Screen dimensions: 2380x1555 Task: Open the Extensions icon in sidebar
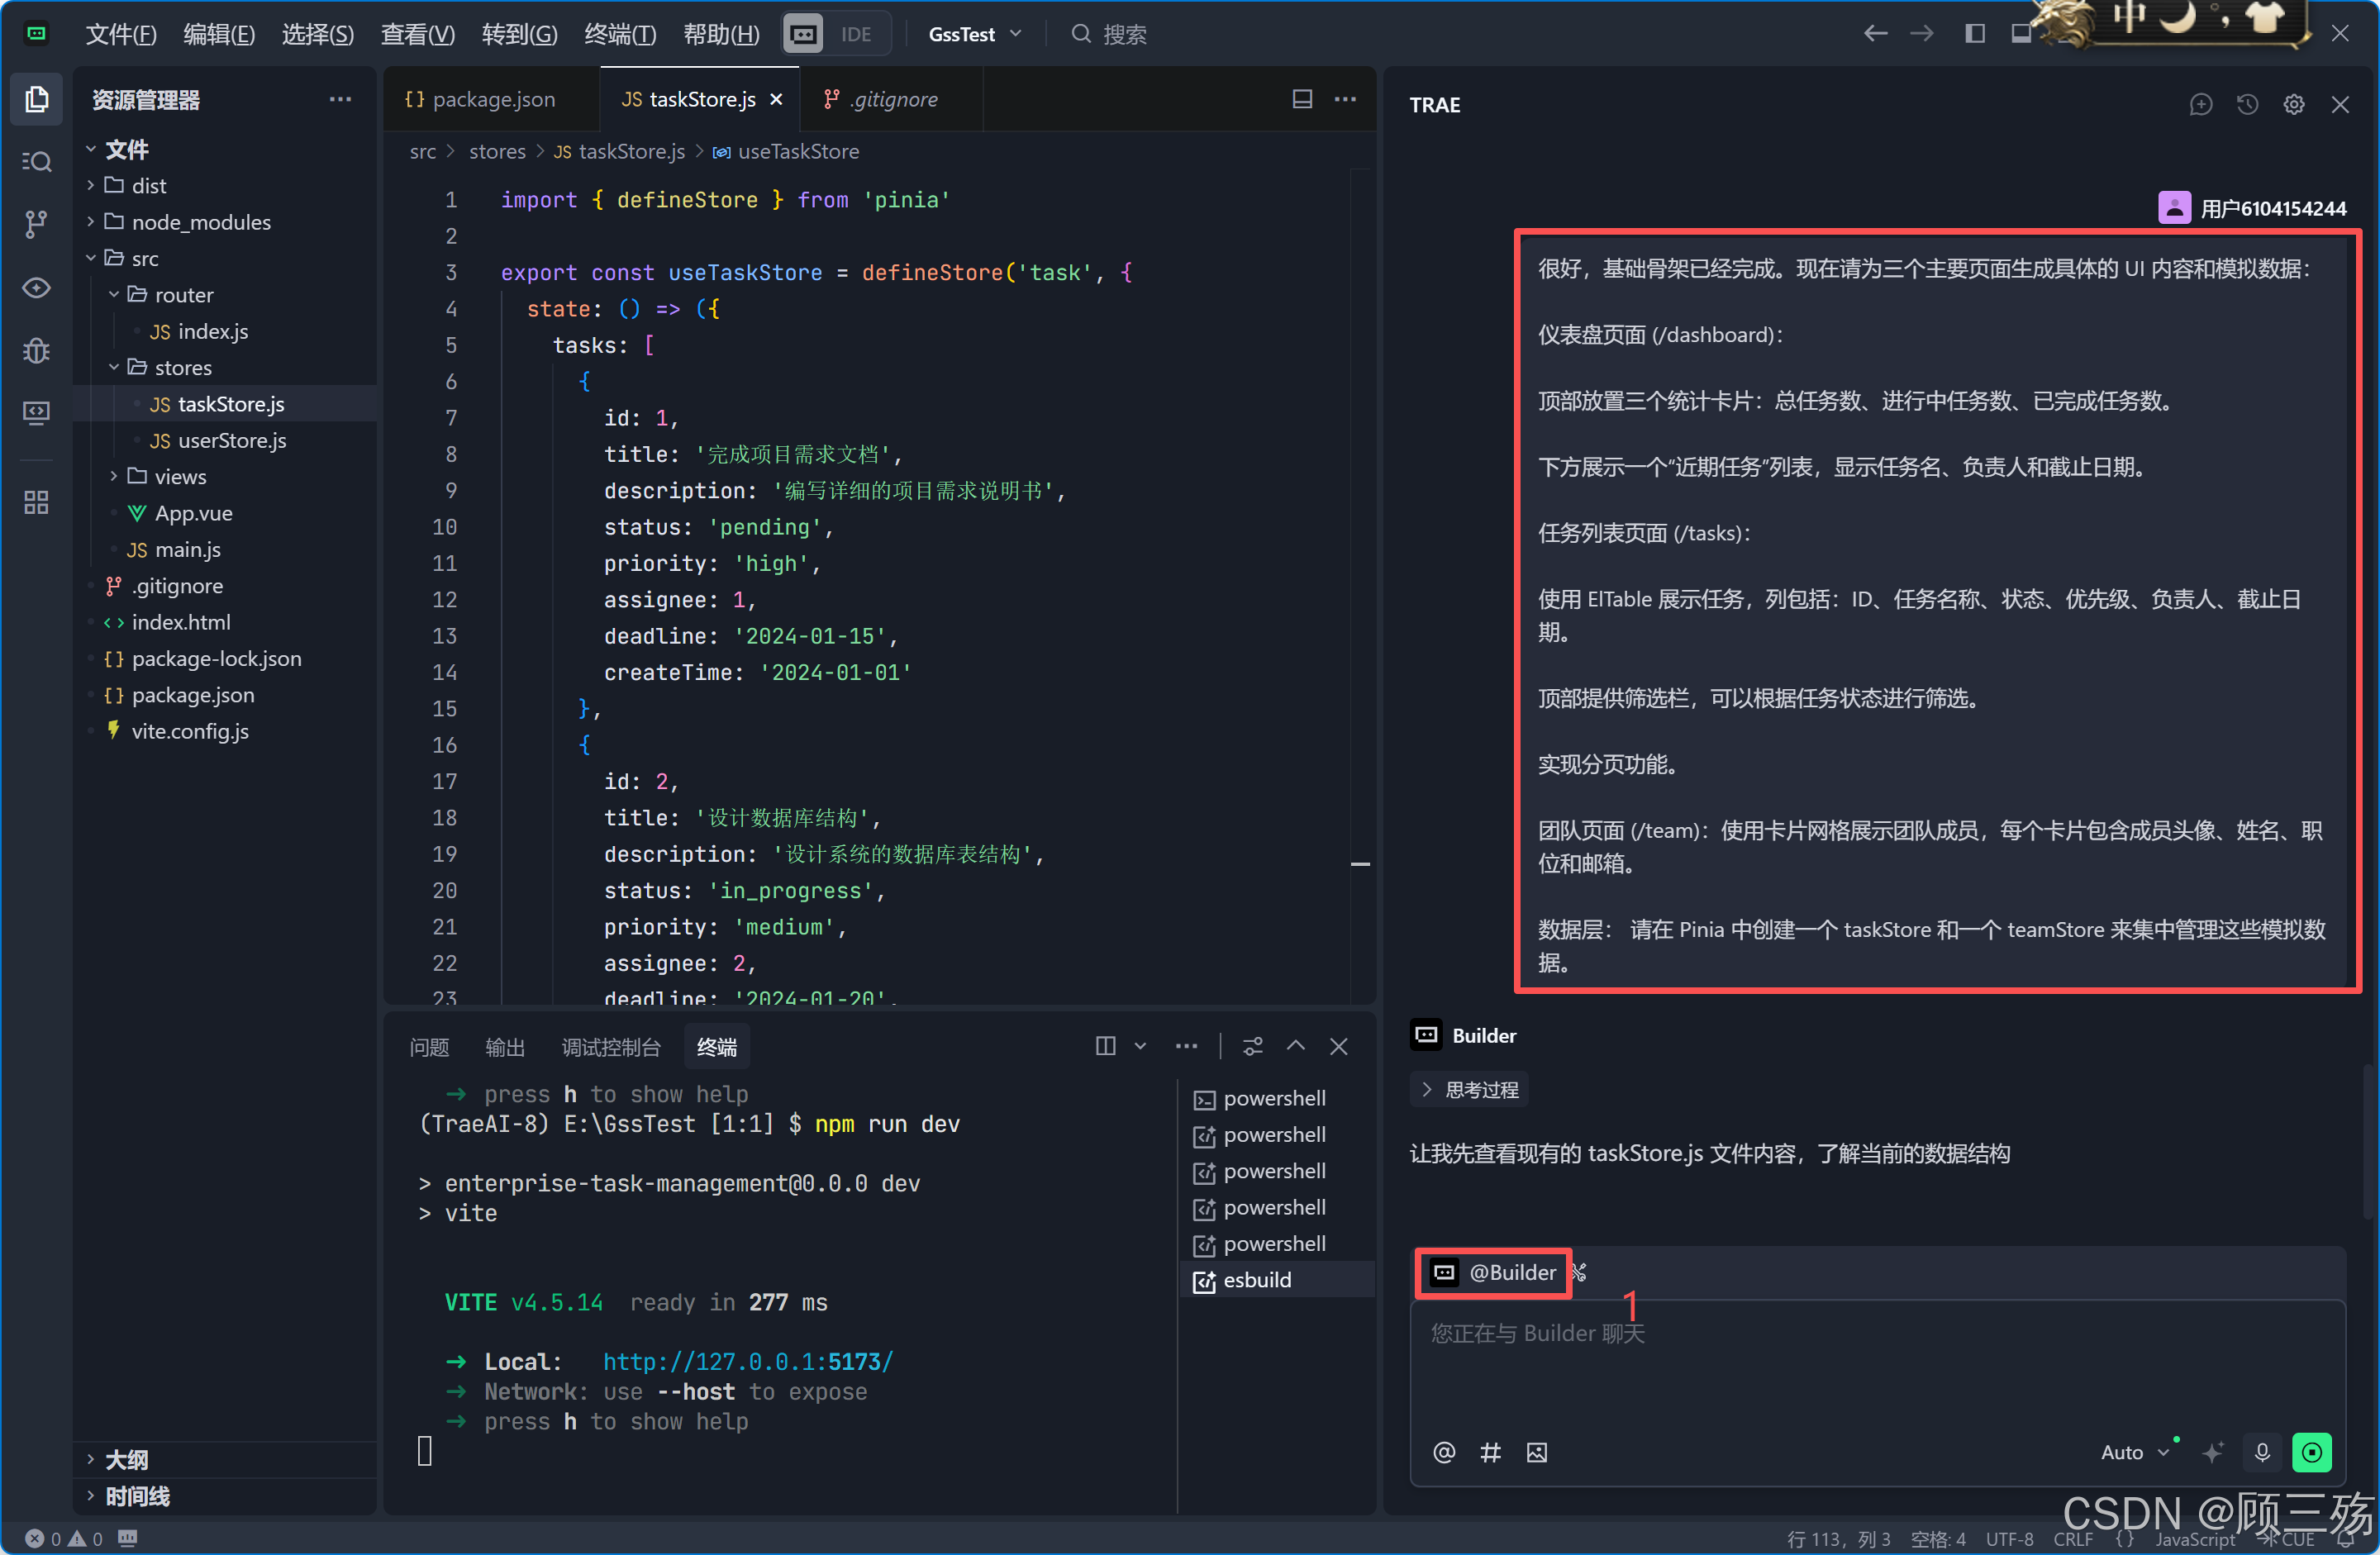pos(37,502)
